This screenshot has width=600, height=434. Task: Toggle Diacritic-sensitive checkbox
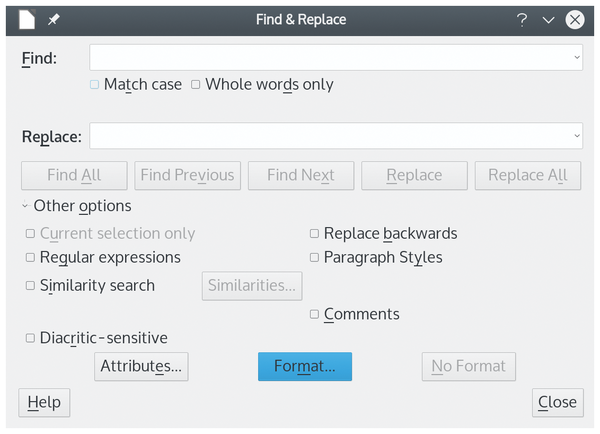click(30, 338)
